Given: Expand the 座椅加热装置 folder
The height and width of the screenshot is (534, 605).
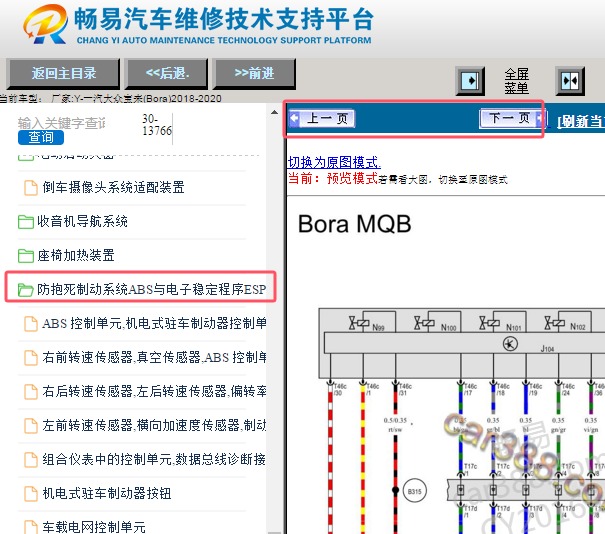Looking at the screenshot, I should point(76,255).
